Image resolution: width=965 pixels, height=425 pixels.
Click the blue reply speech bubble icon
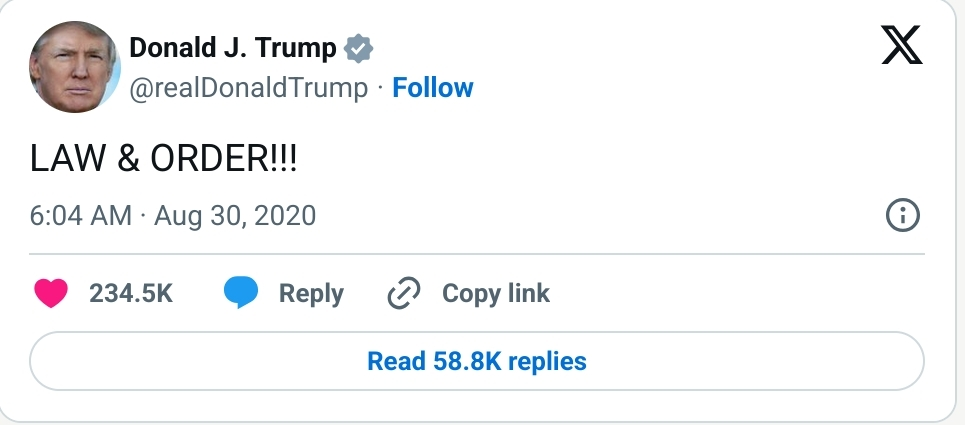[241, 293]
